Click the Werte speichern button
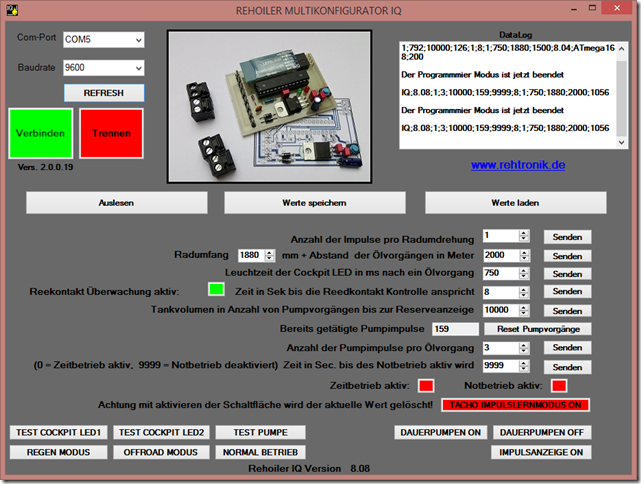The width and height of the screenshot is (641, 484). pyautogui.click(x=314, y=203)
